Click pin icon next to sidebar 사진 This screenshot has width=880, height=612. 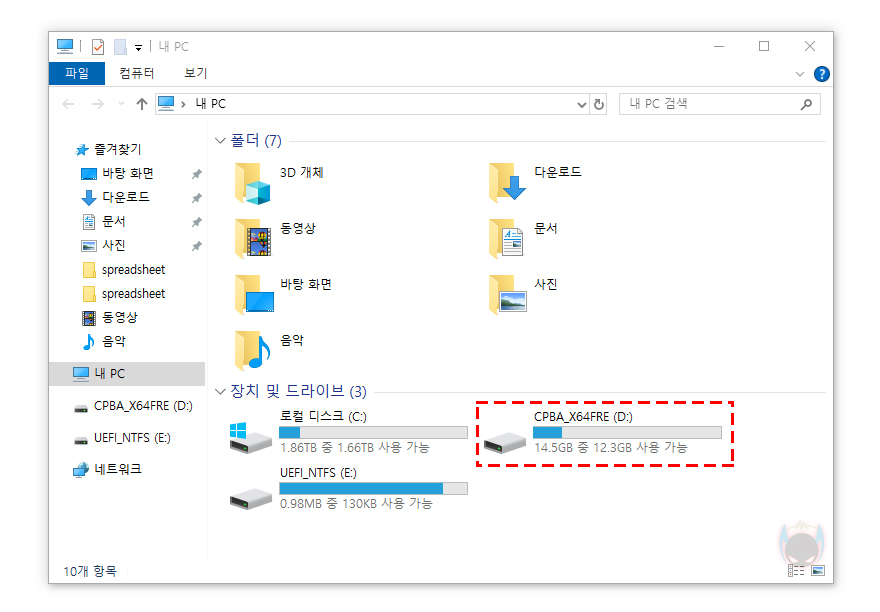click(x=196, y=246)
